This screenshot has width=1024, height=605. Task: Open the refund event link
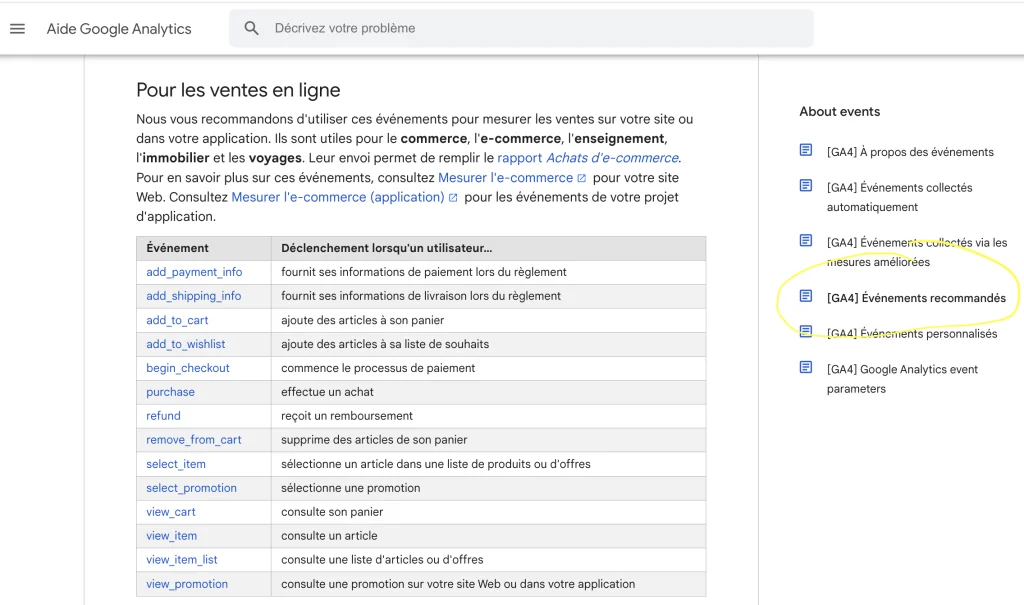click(x=163, y=416)
